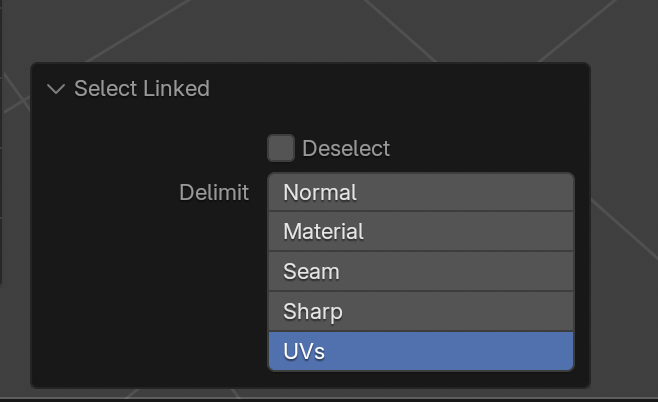Click the blank area below Delimit label

coord(150,290)
